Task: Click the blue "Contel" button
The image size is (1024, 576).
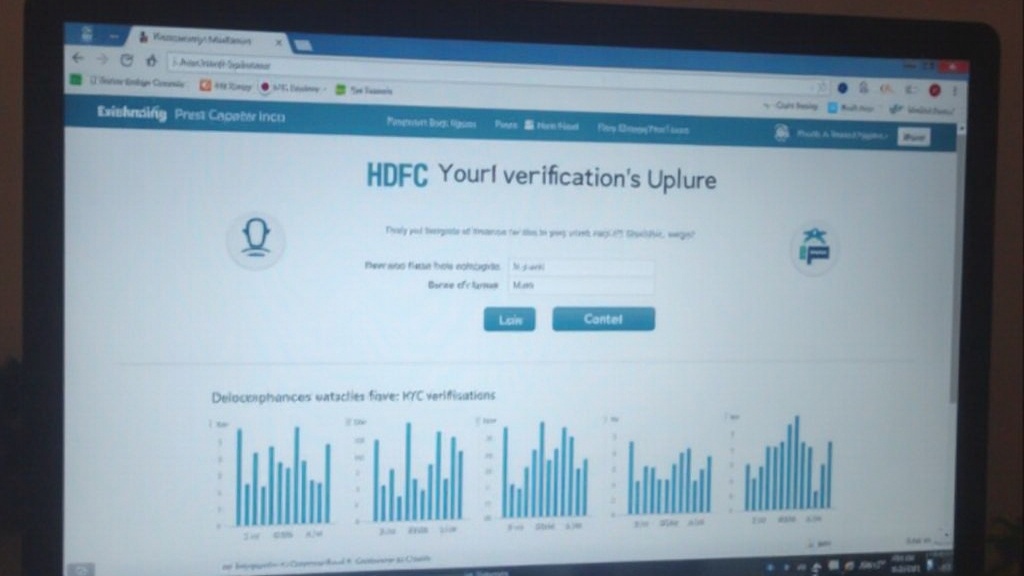Action: [x=603, y=319]
